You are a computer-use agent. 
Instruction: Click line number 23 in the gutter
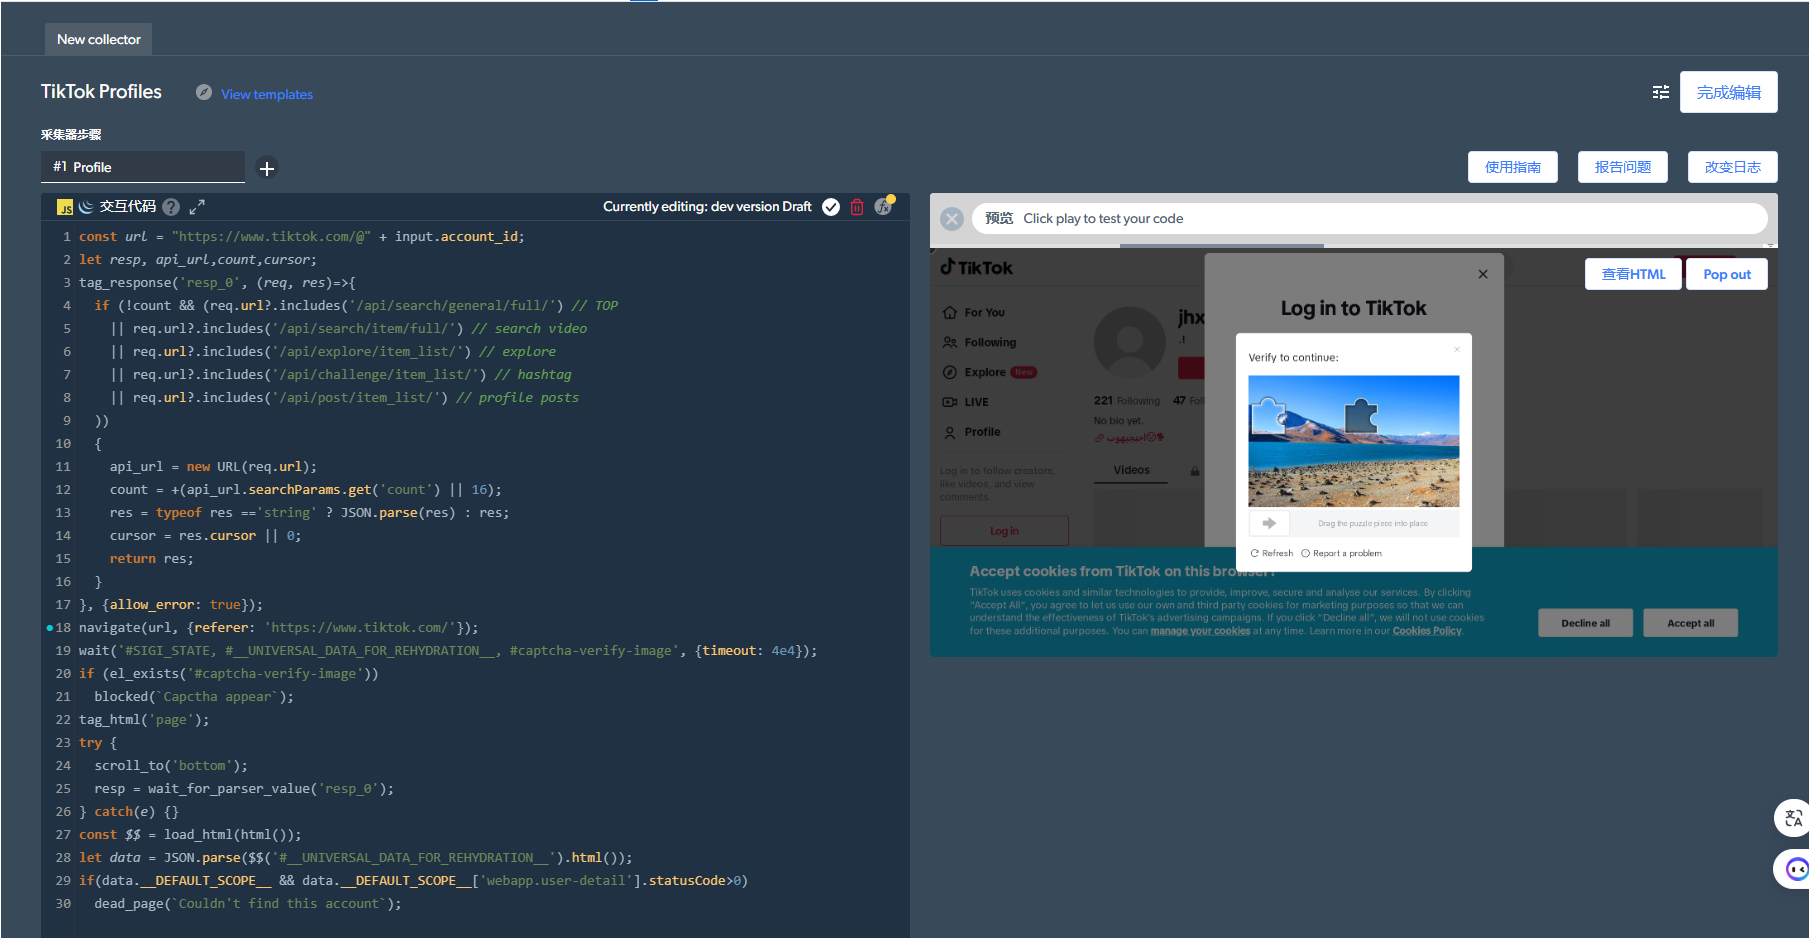63,743
